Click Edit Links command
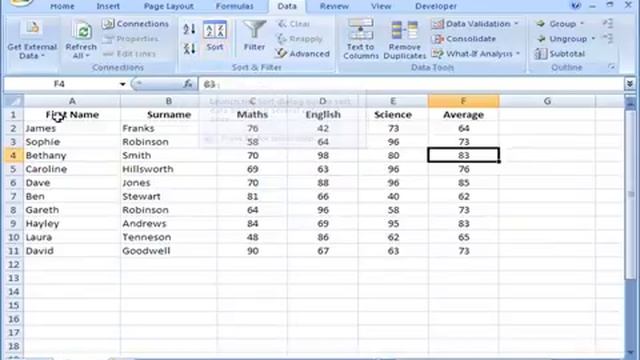 [x=129, y=53]
